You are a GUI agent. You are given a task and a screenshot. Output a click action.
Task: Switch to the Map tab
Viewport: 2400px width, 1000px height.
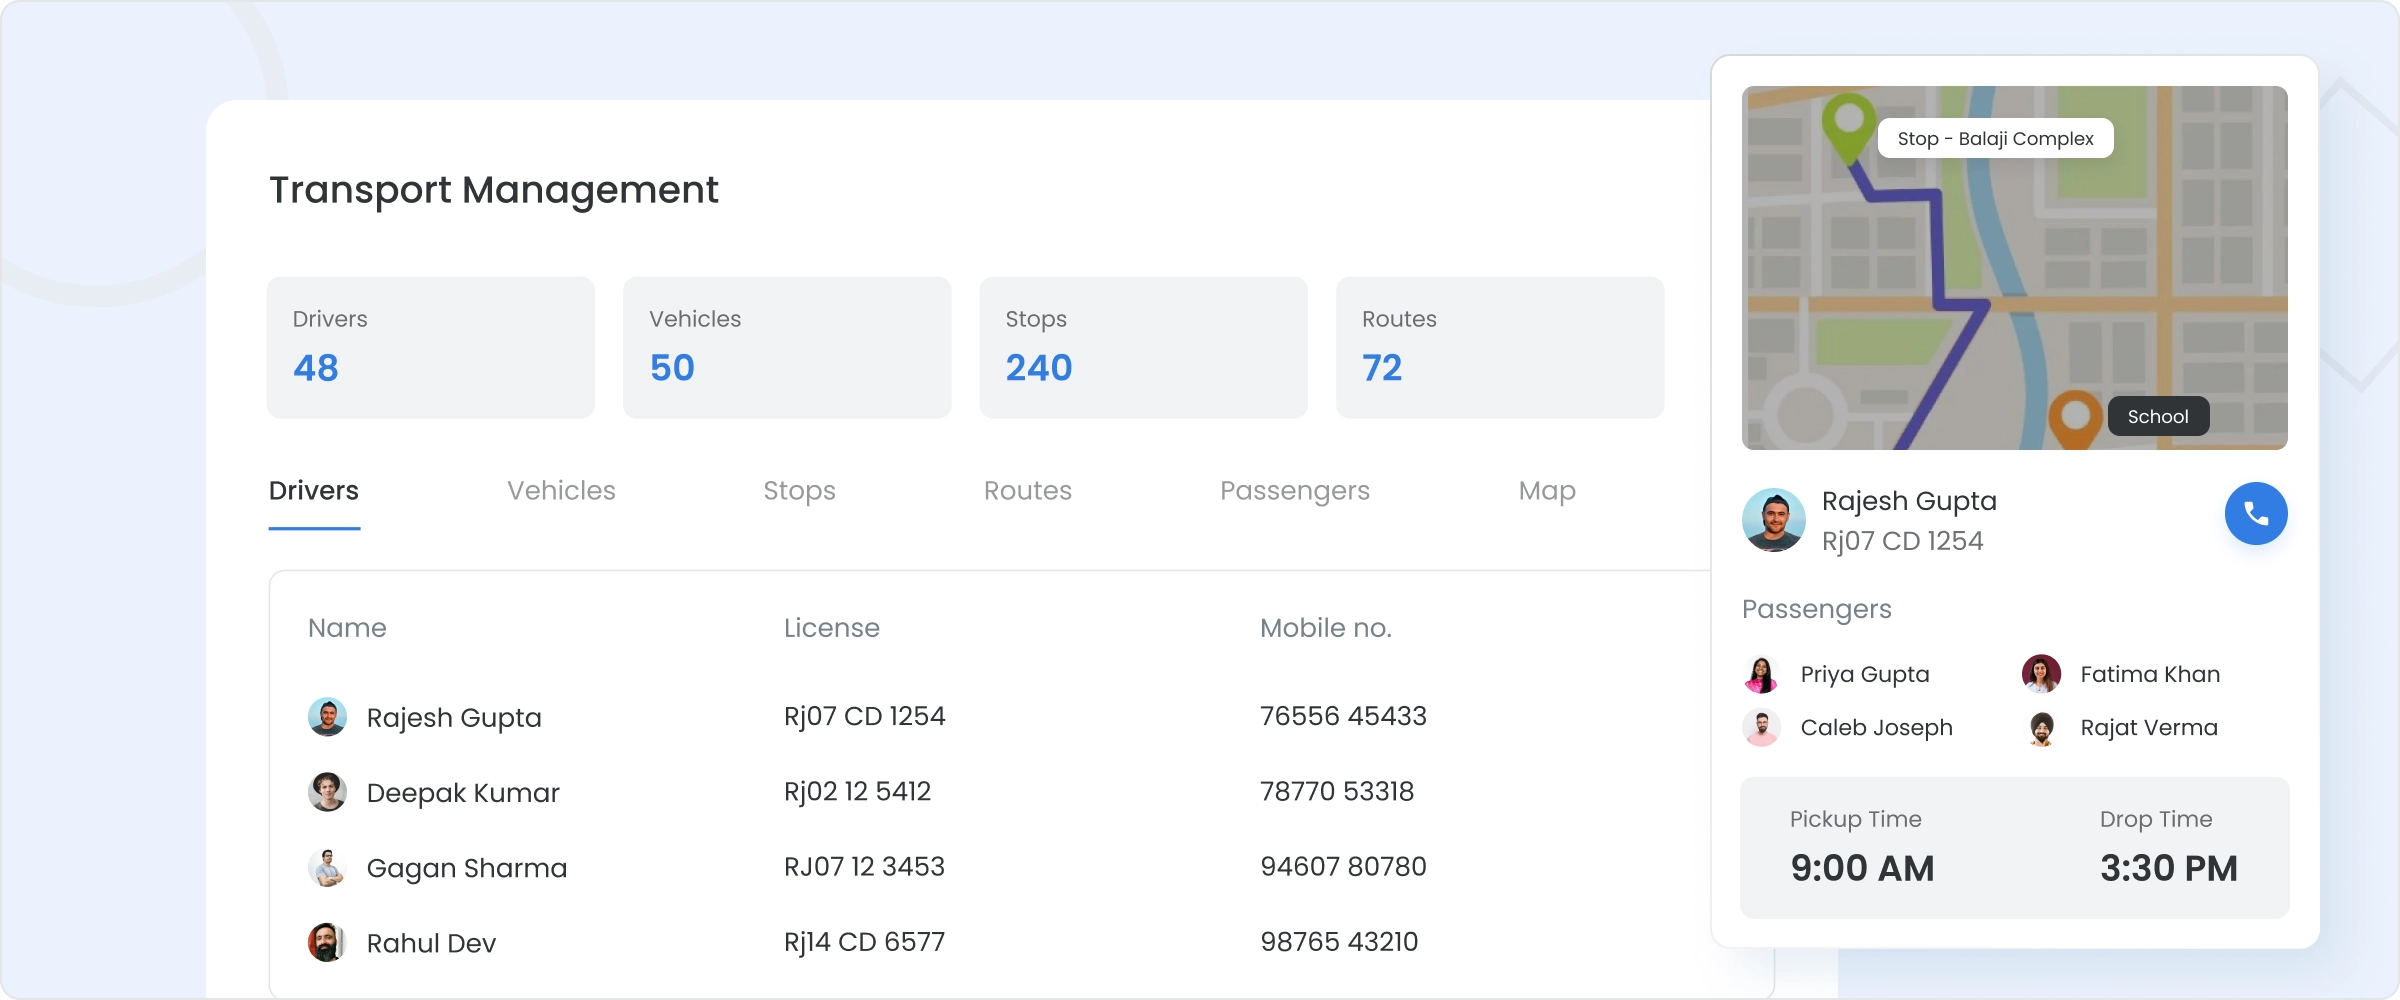(1546, 491)
